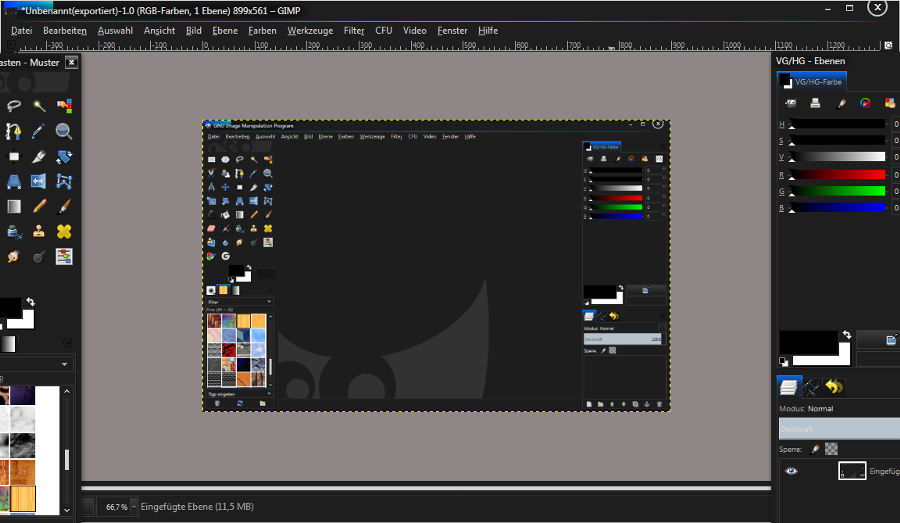Toggle lock pixels brush icon
This screenshot has width=900, height=523.
[x=815, y=449]
